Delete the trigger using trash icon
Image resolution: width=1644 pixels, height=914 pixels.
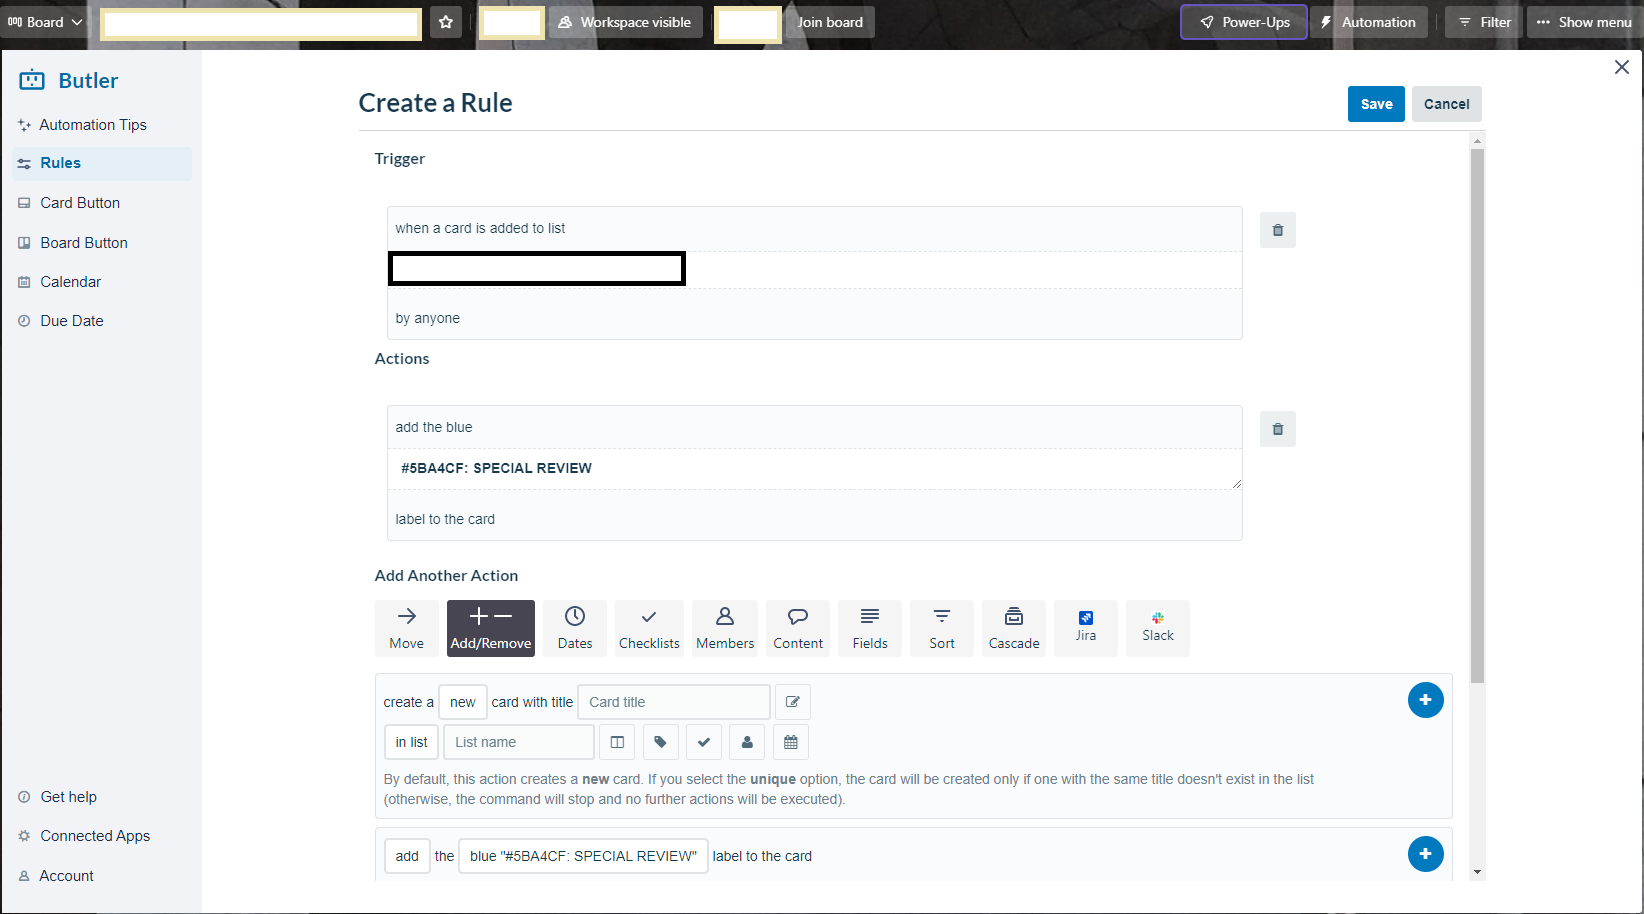[x=1277, y=229]
